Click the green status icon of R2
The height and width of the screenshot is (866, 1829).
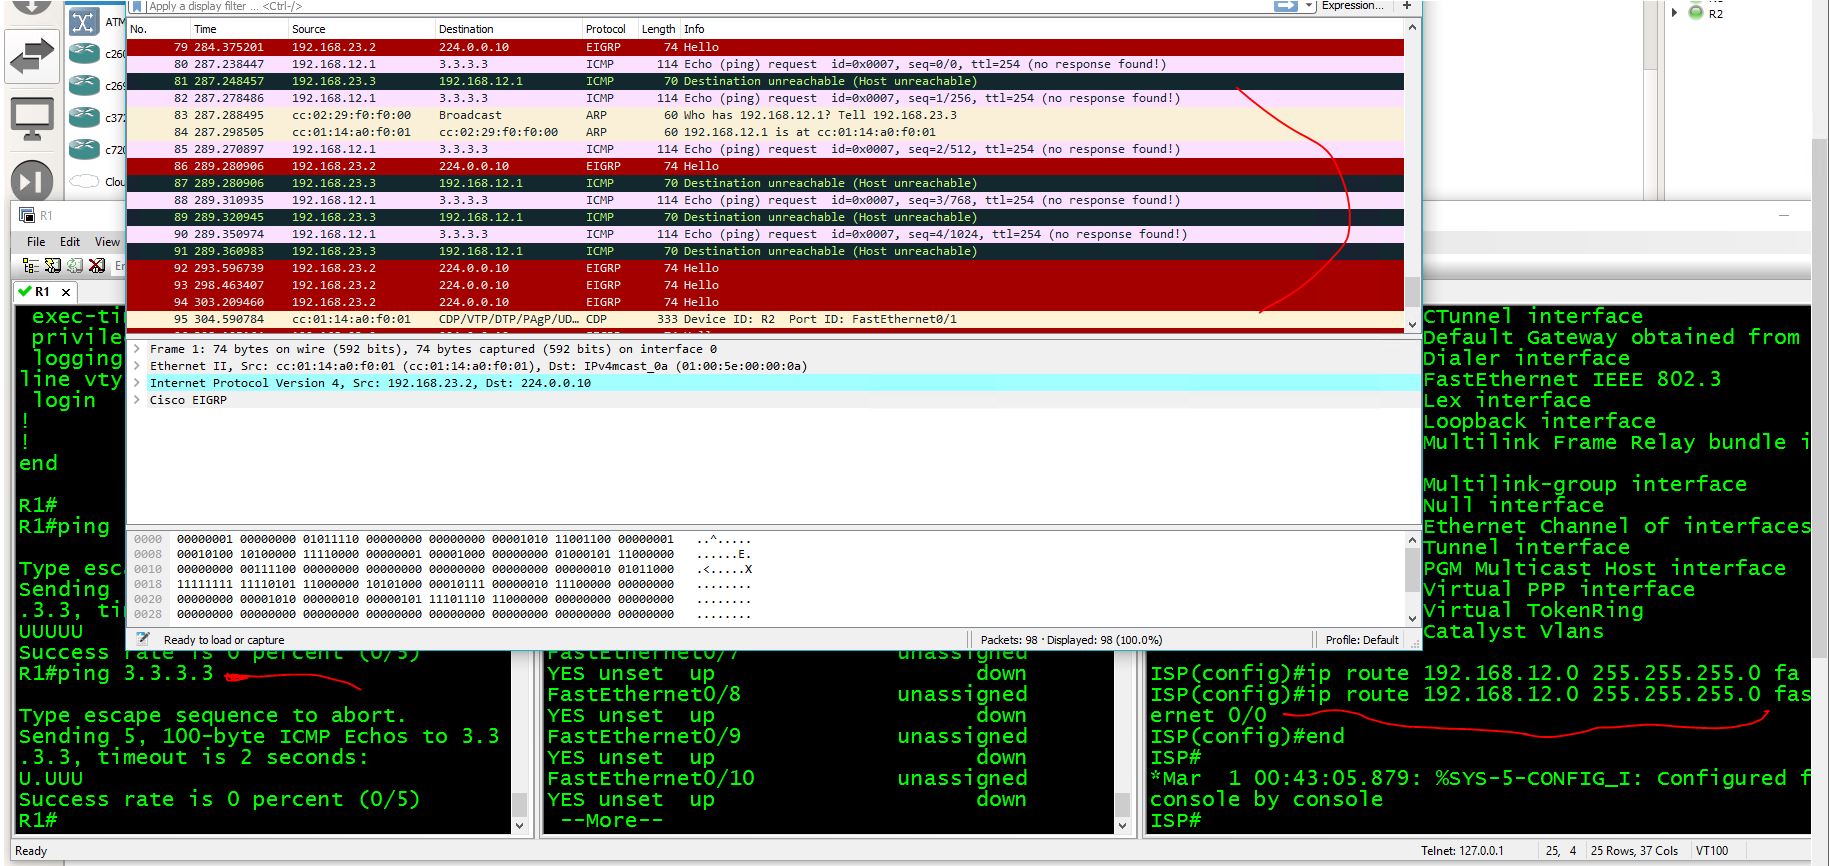(x=1695, y=12)
